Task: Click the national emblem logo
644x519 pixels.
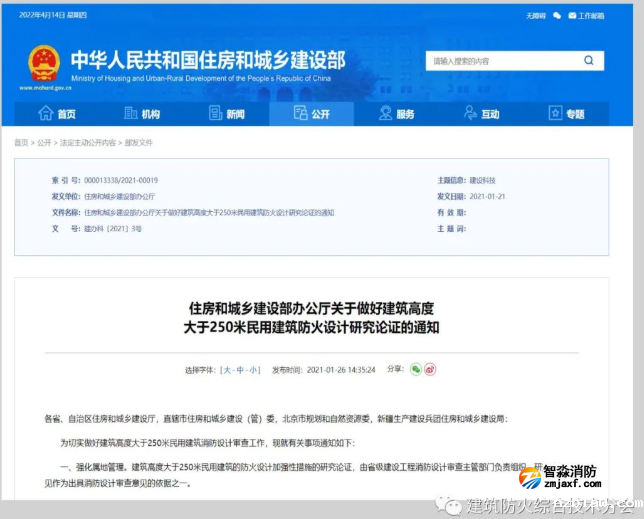Action: pos(43,63)
